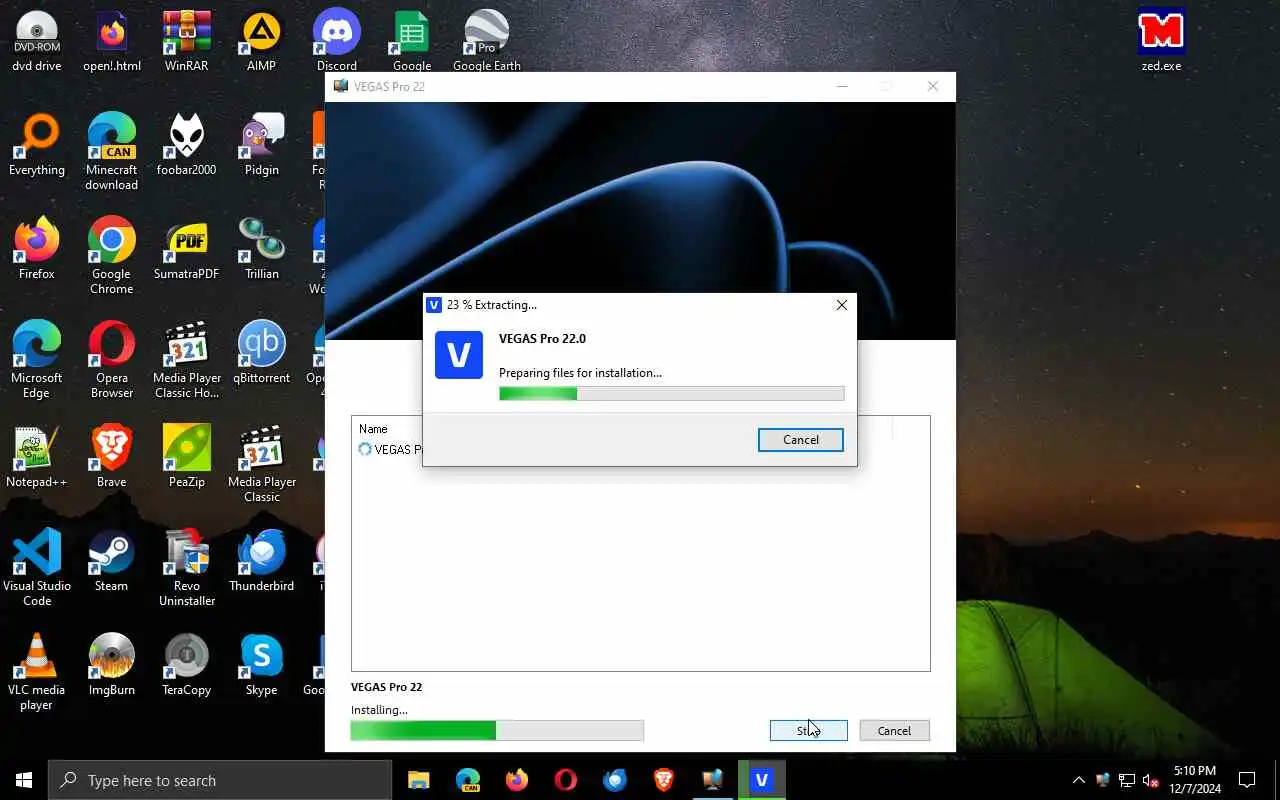Open Steam desktop shortcut
The image size is (1280, 800).
click(x=112, y=562)
